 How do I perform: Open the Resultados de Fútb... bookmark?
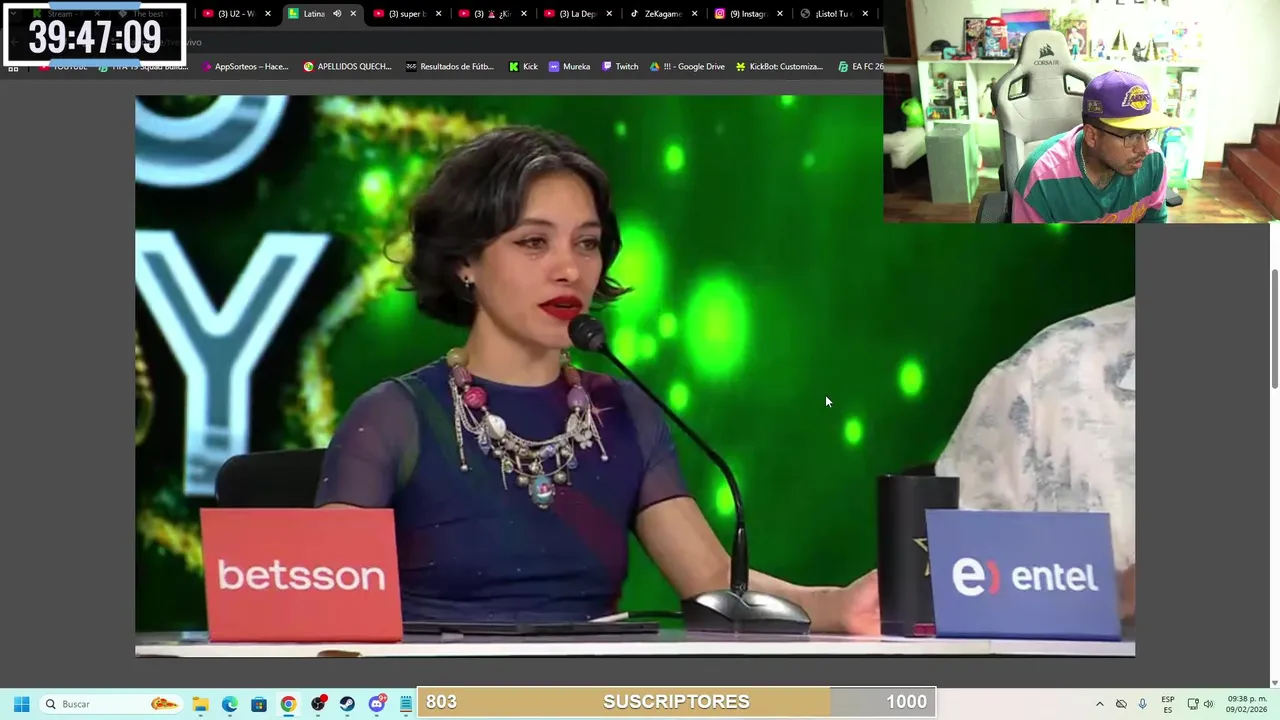450,67
